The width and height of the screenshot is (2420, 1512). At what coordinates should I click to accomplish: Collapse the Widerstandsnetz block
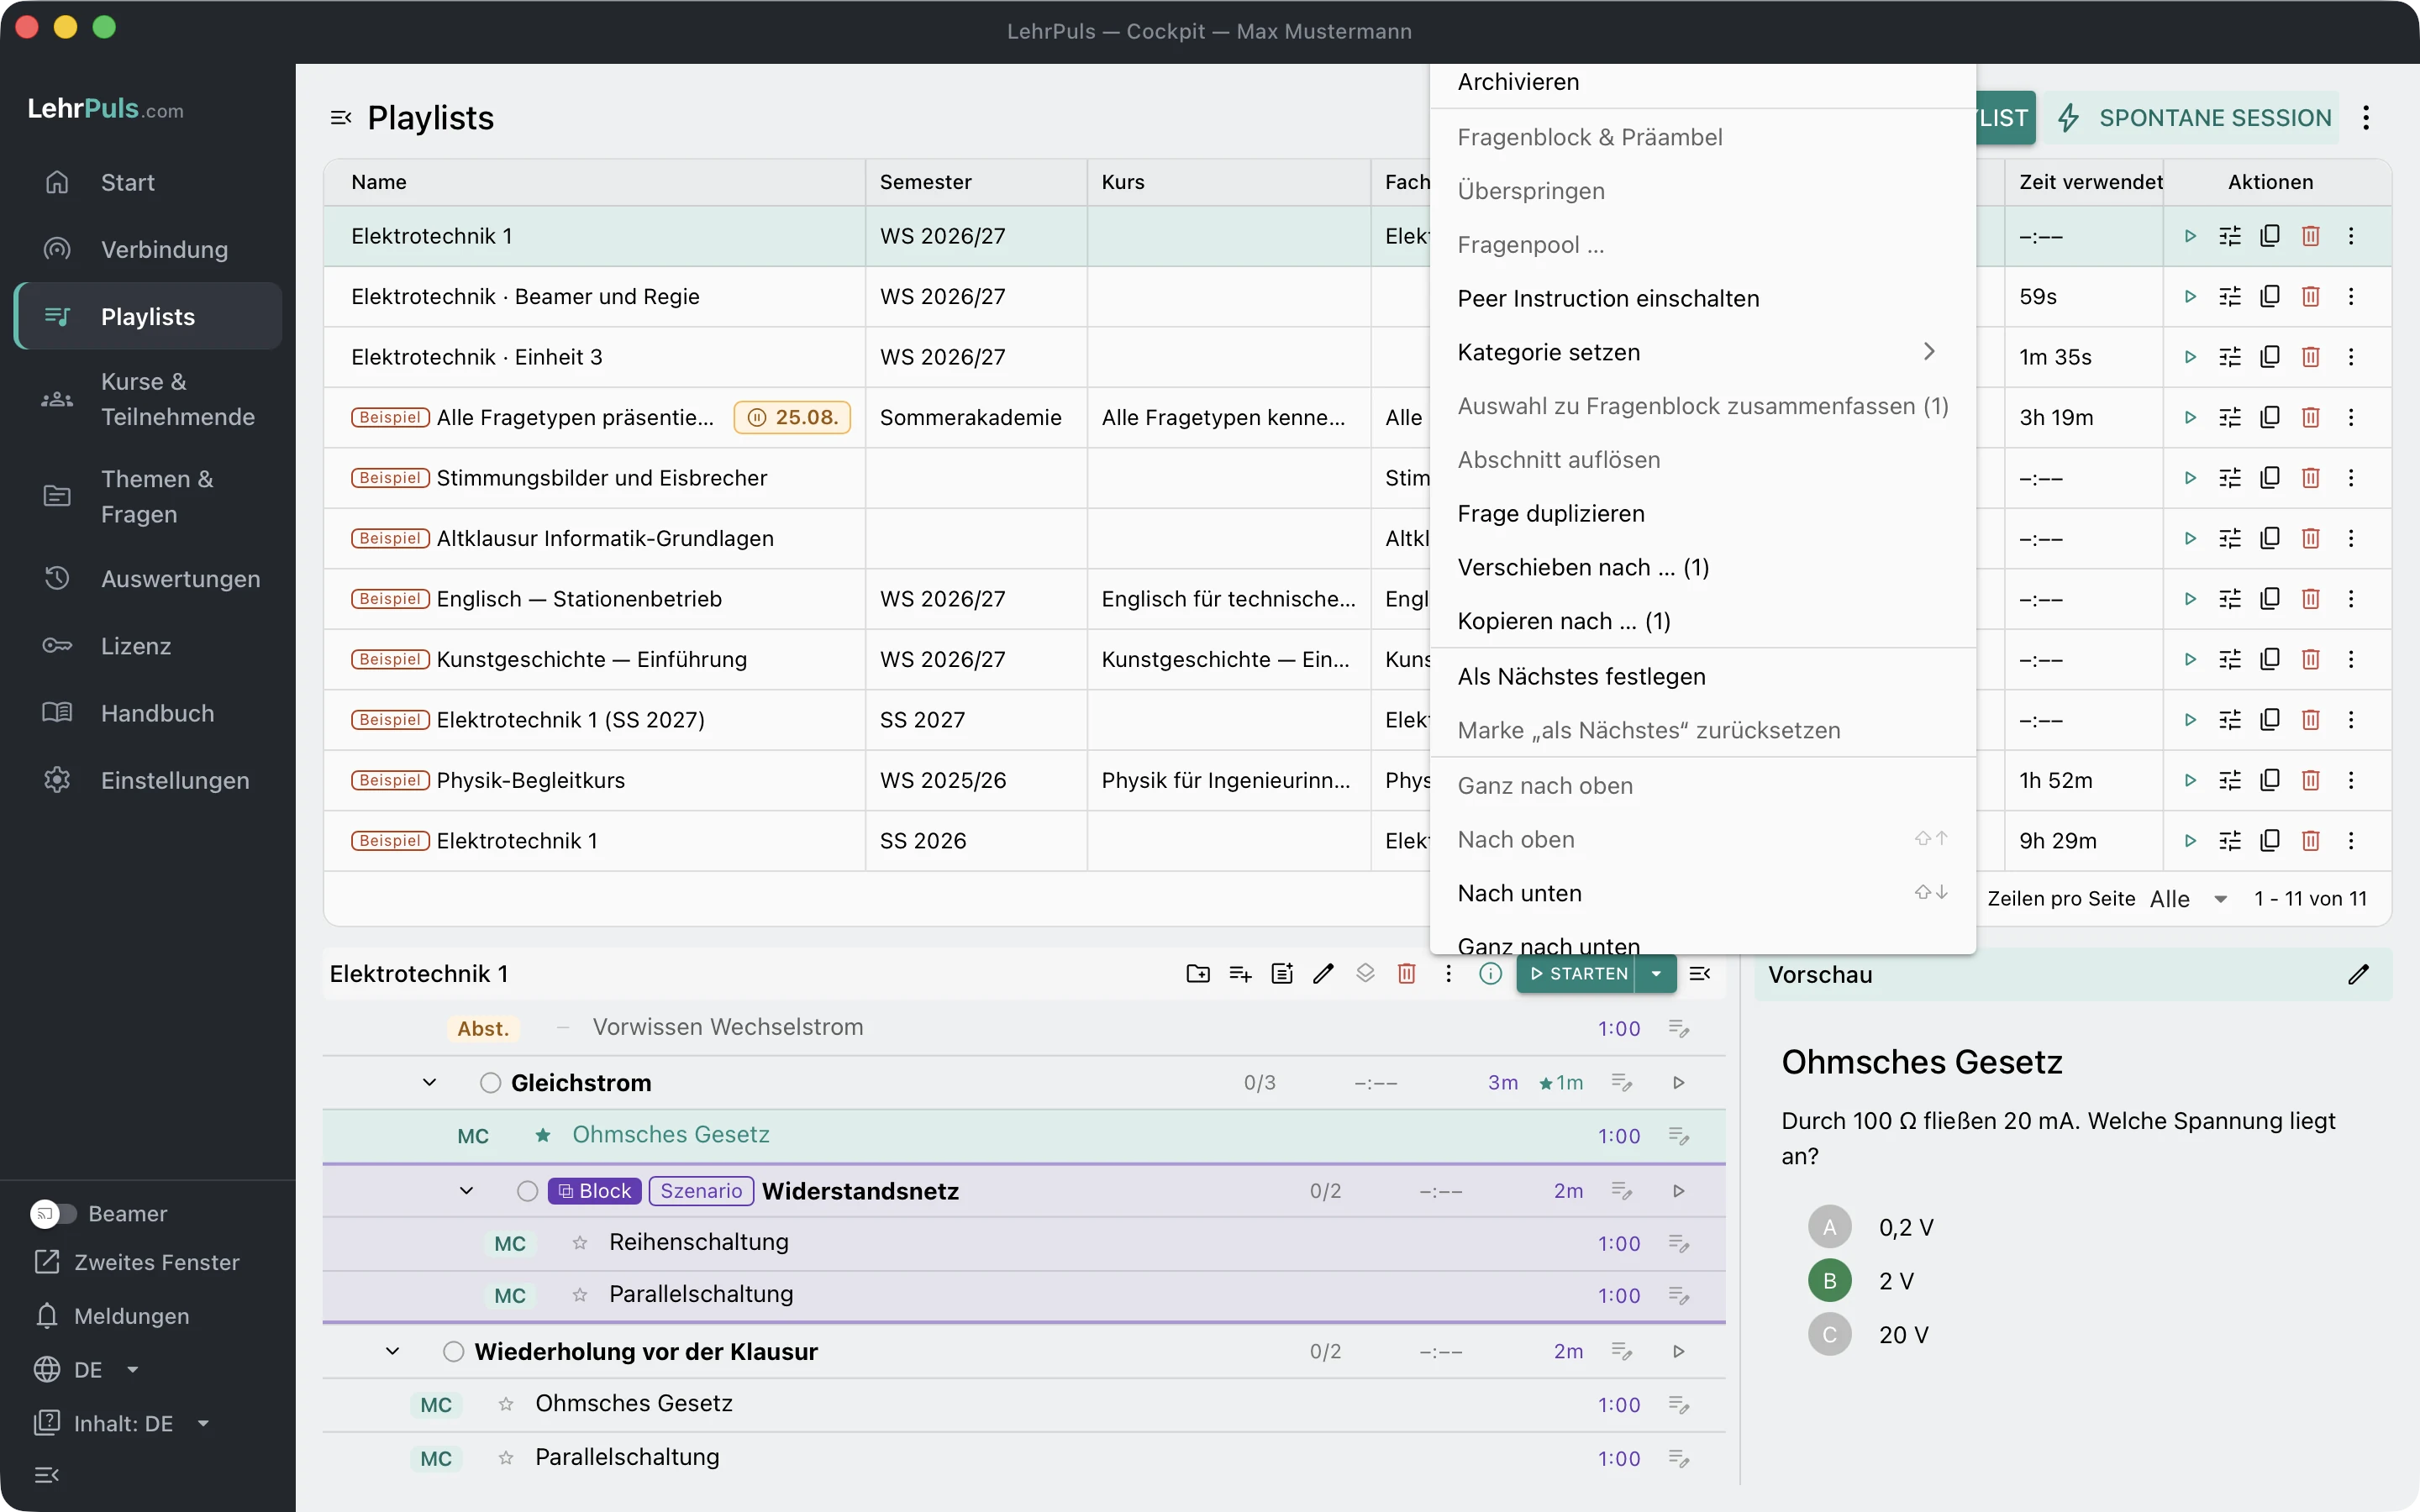(x=466, y=1190)
